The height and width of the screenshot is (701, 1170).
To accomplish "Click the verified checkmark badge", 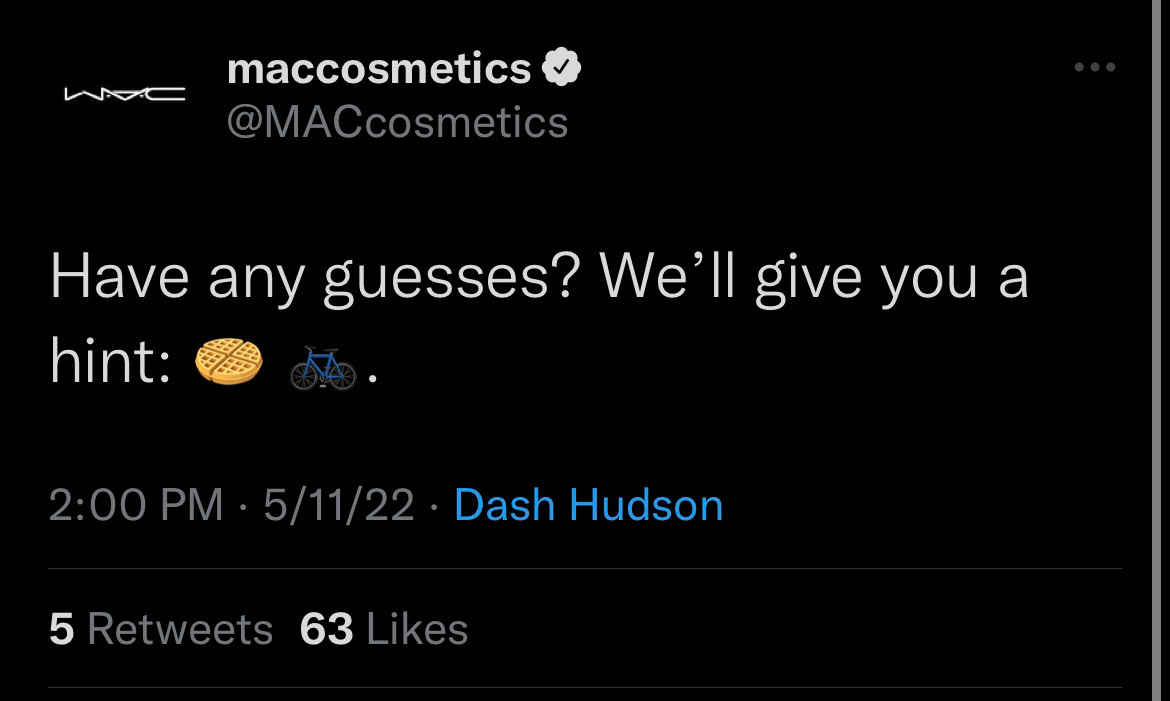I will 561,69.
